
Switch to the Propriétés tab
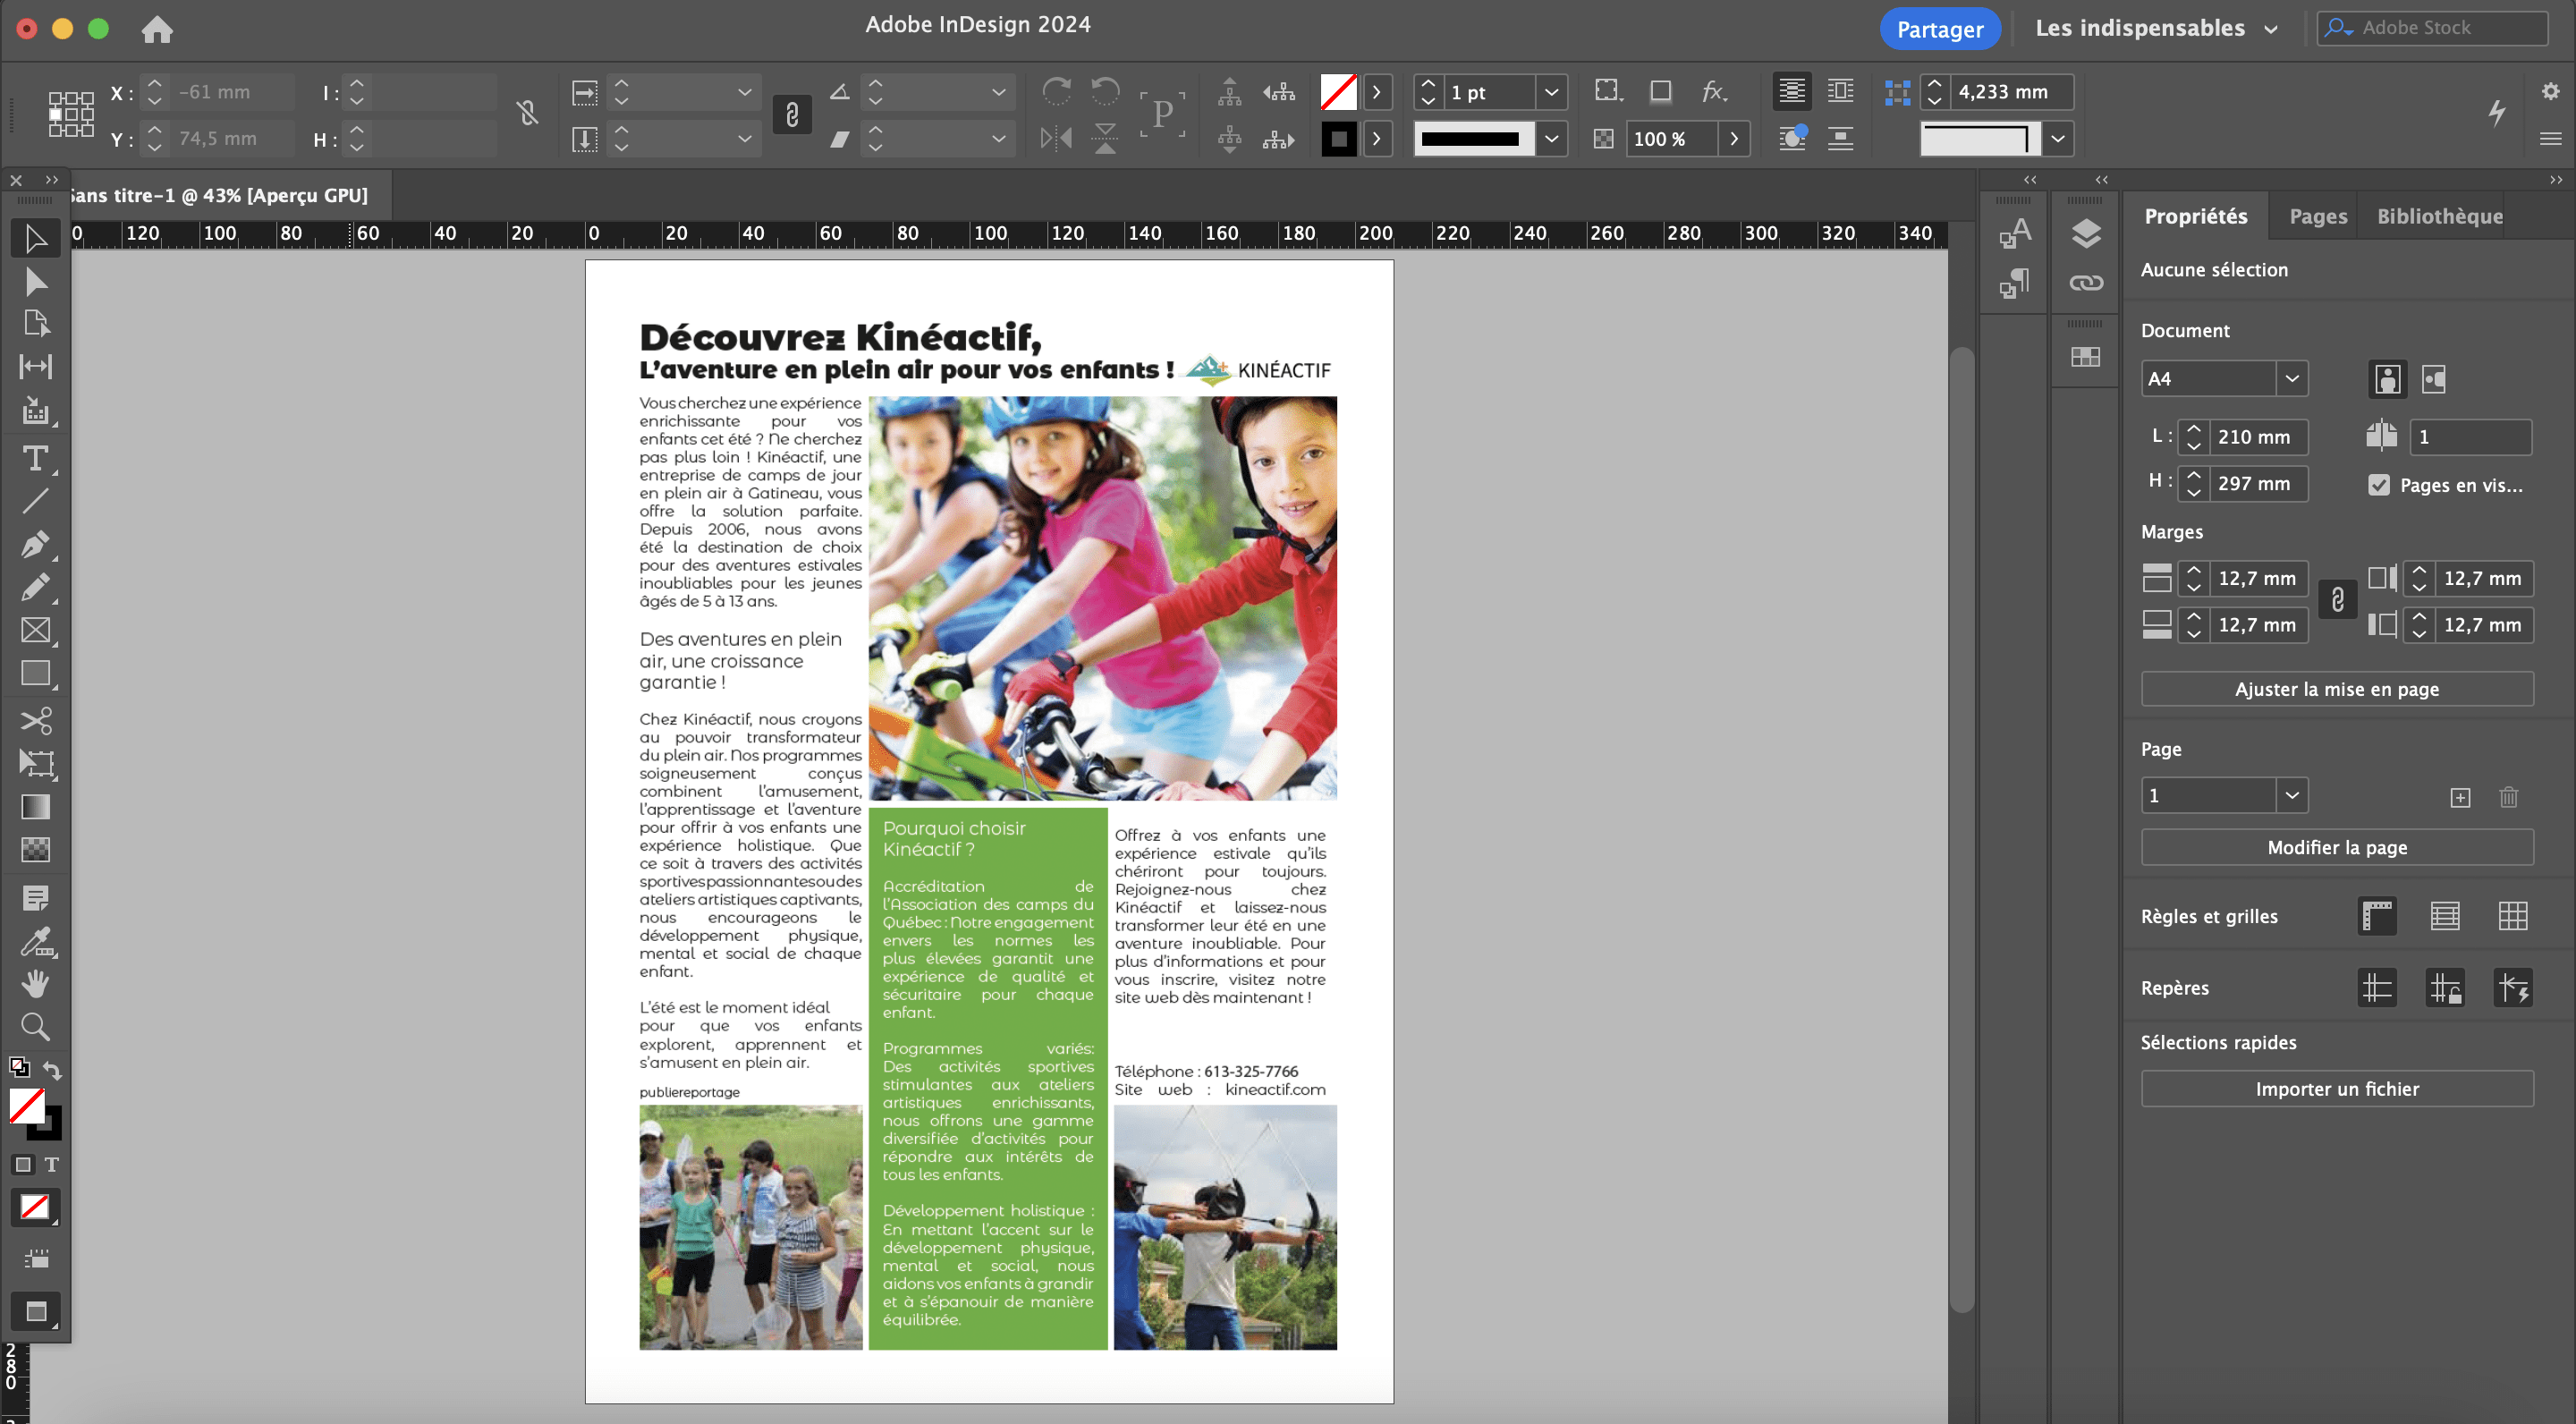[2195, 216]
